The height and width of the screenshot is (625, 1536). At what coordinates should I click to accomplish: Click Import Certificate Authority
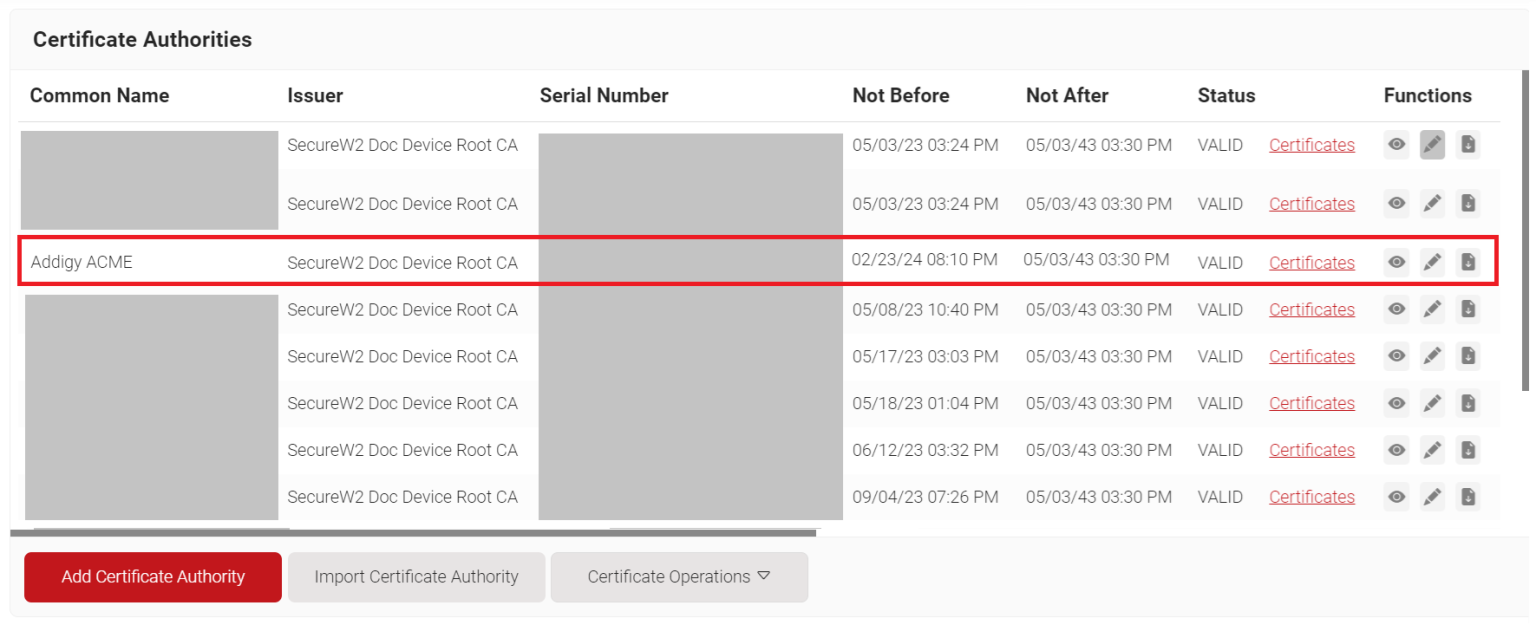[x=416, y=576]
